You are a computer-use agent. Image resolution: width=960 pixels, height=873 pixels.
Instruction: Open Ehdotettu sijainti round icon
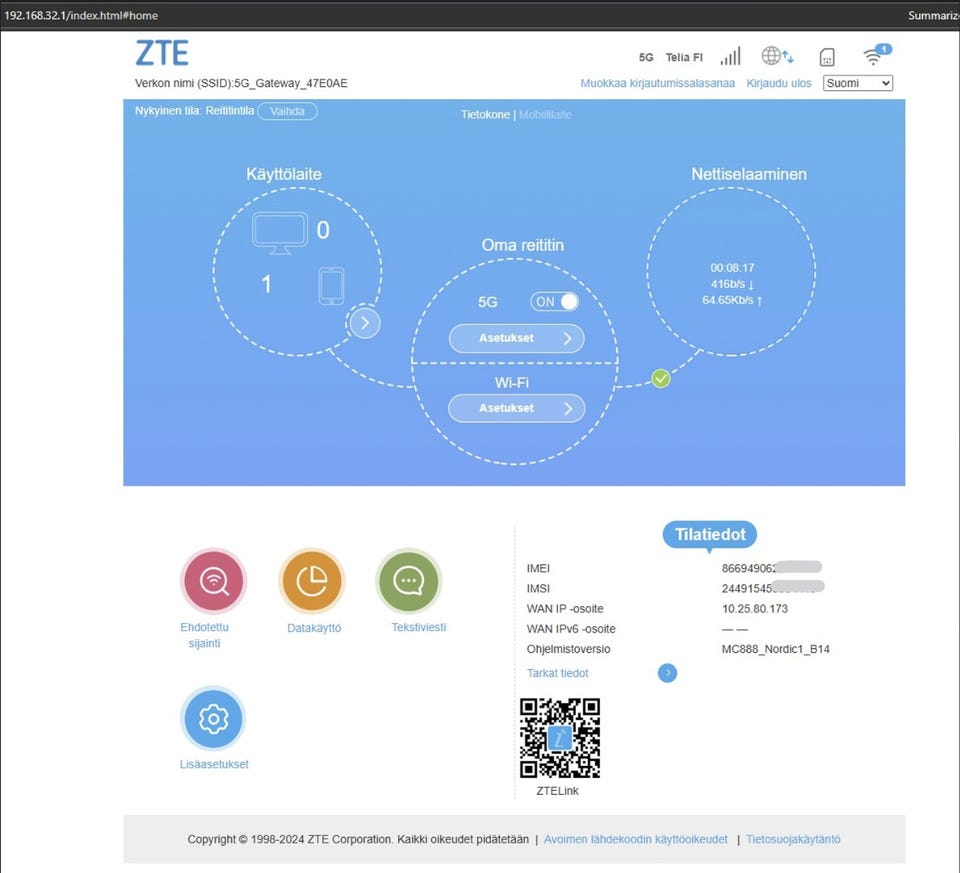214,581
